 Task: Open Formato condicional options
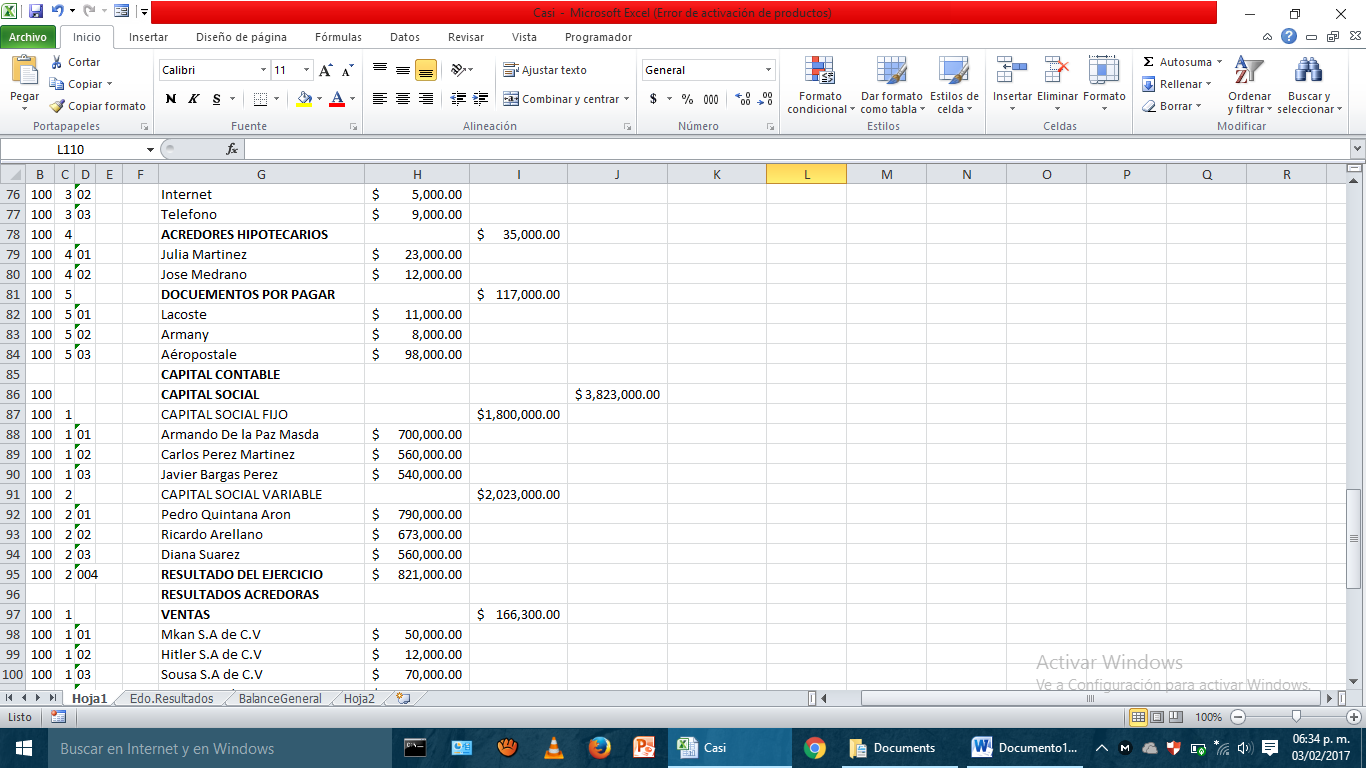click(x=821, y=84)
